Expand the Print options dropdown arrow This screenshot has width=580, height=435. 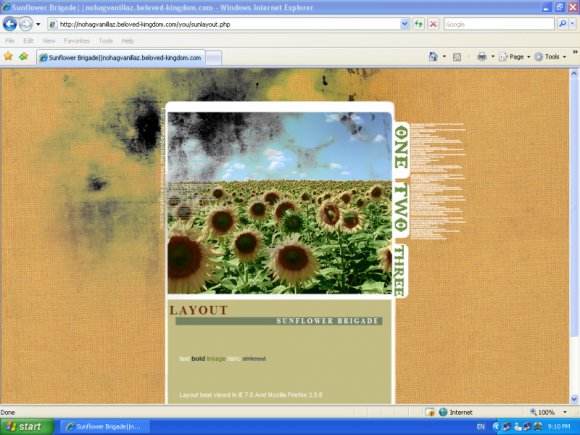[x=493, y=57]
